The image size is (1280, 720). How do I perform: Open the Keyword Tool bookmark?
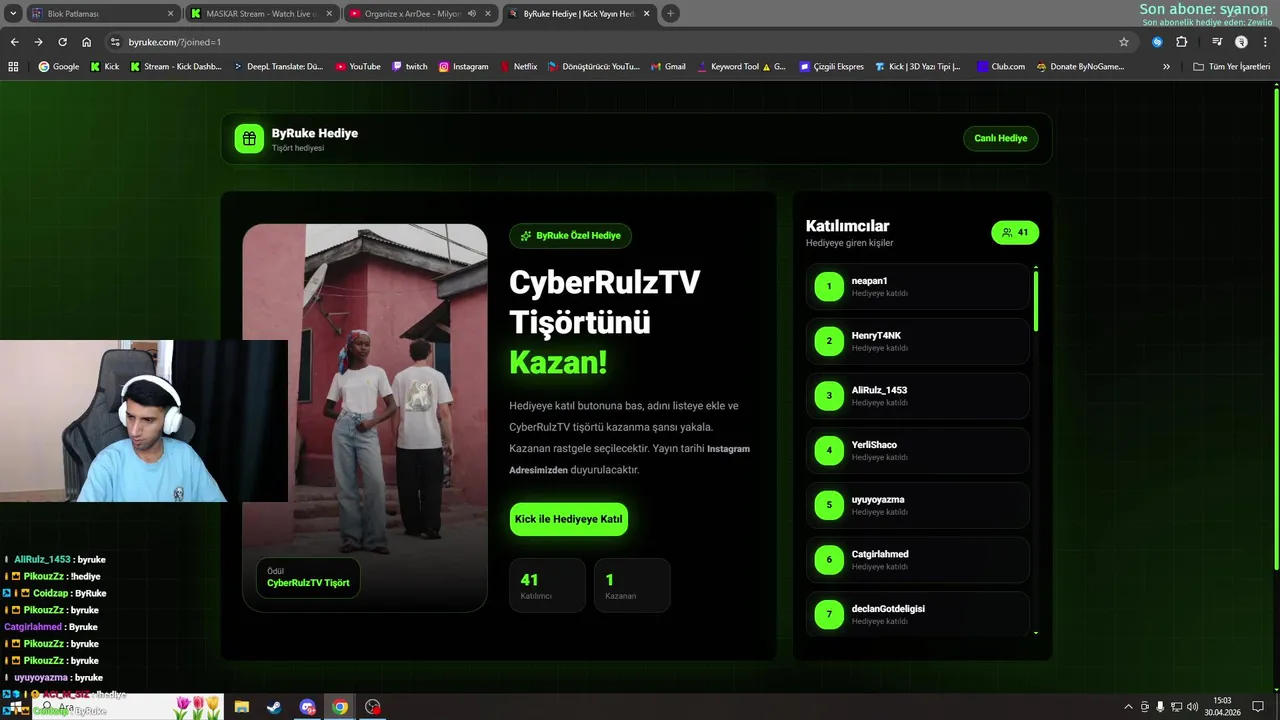pos(742,67)
